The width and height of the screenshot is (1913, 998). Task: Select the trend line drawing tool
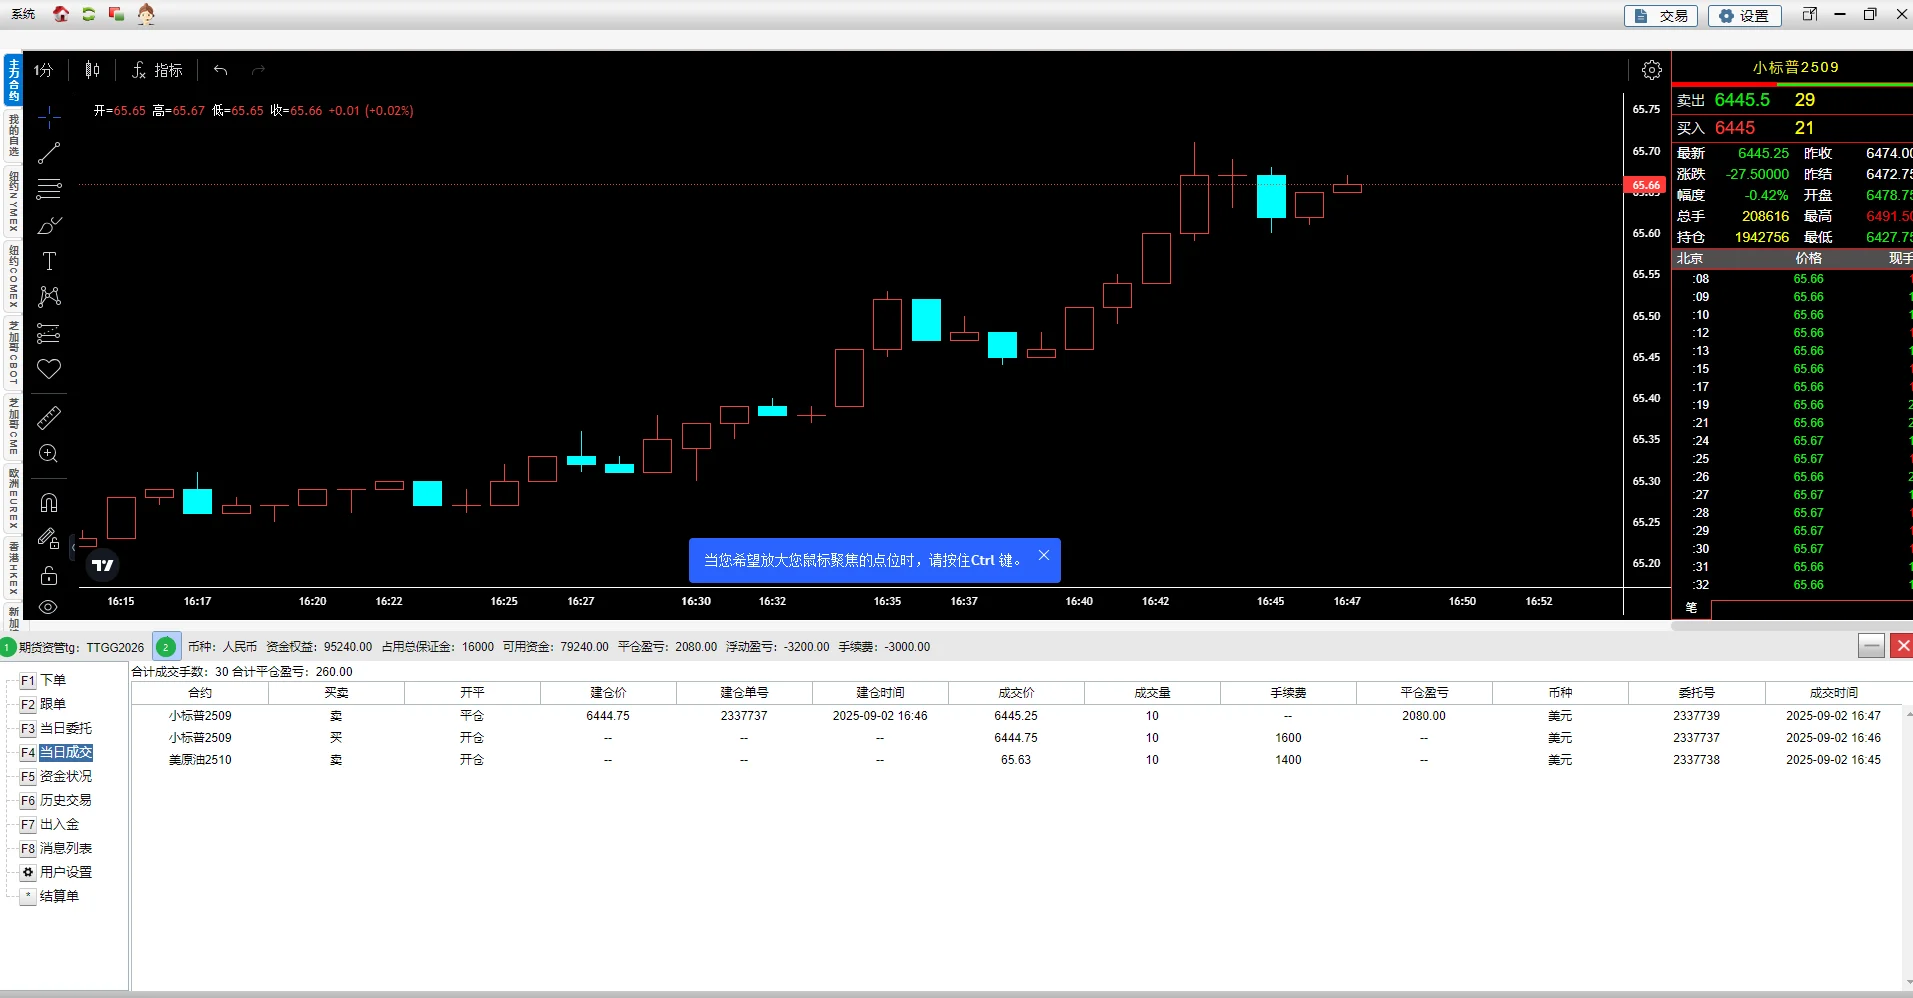click(49, 153)
